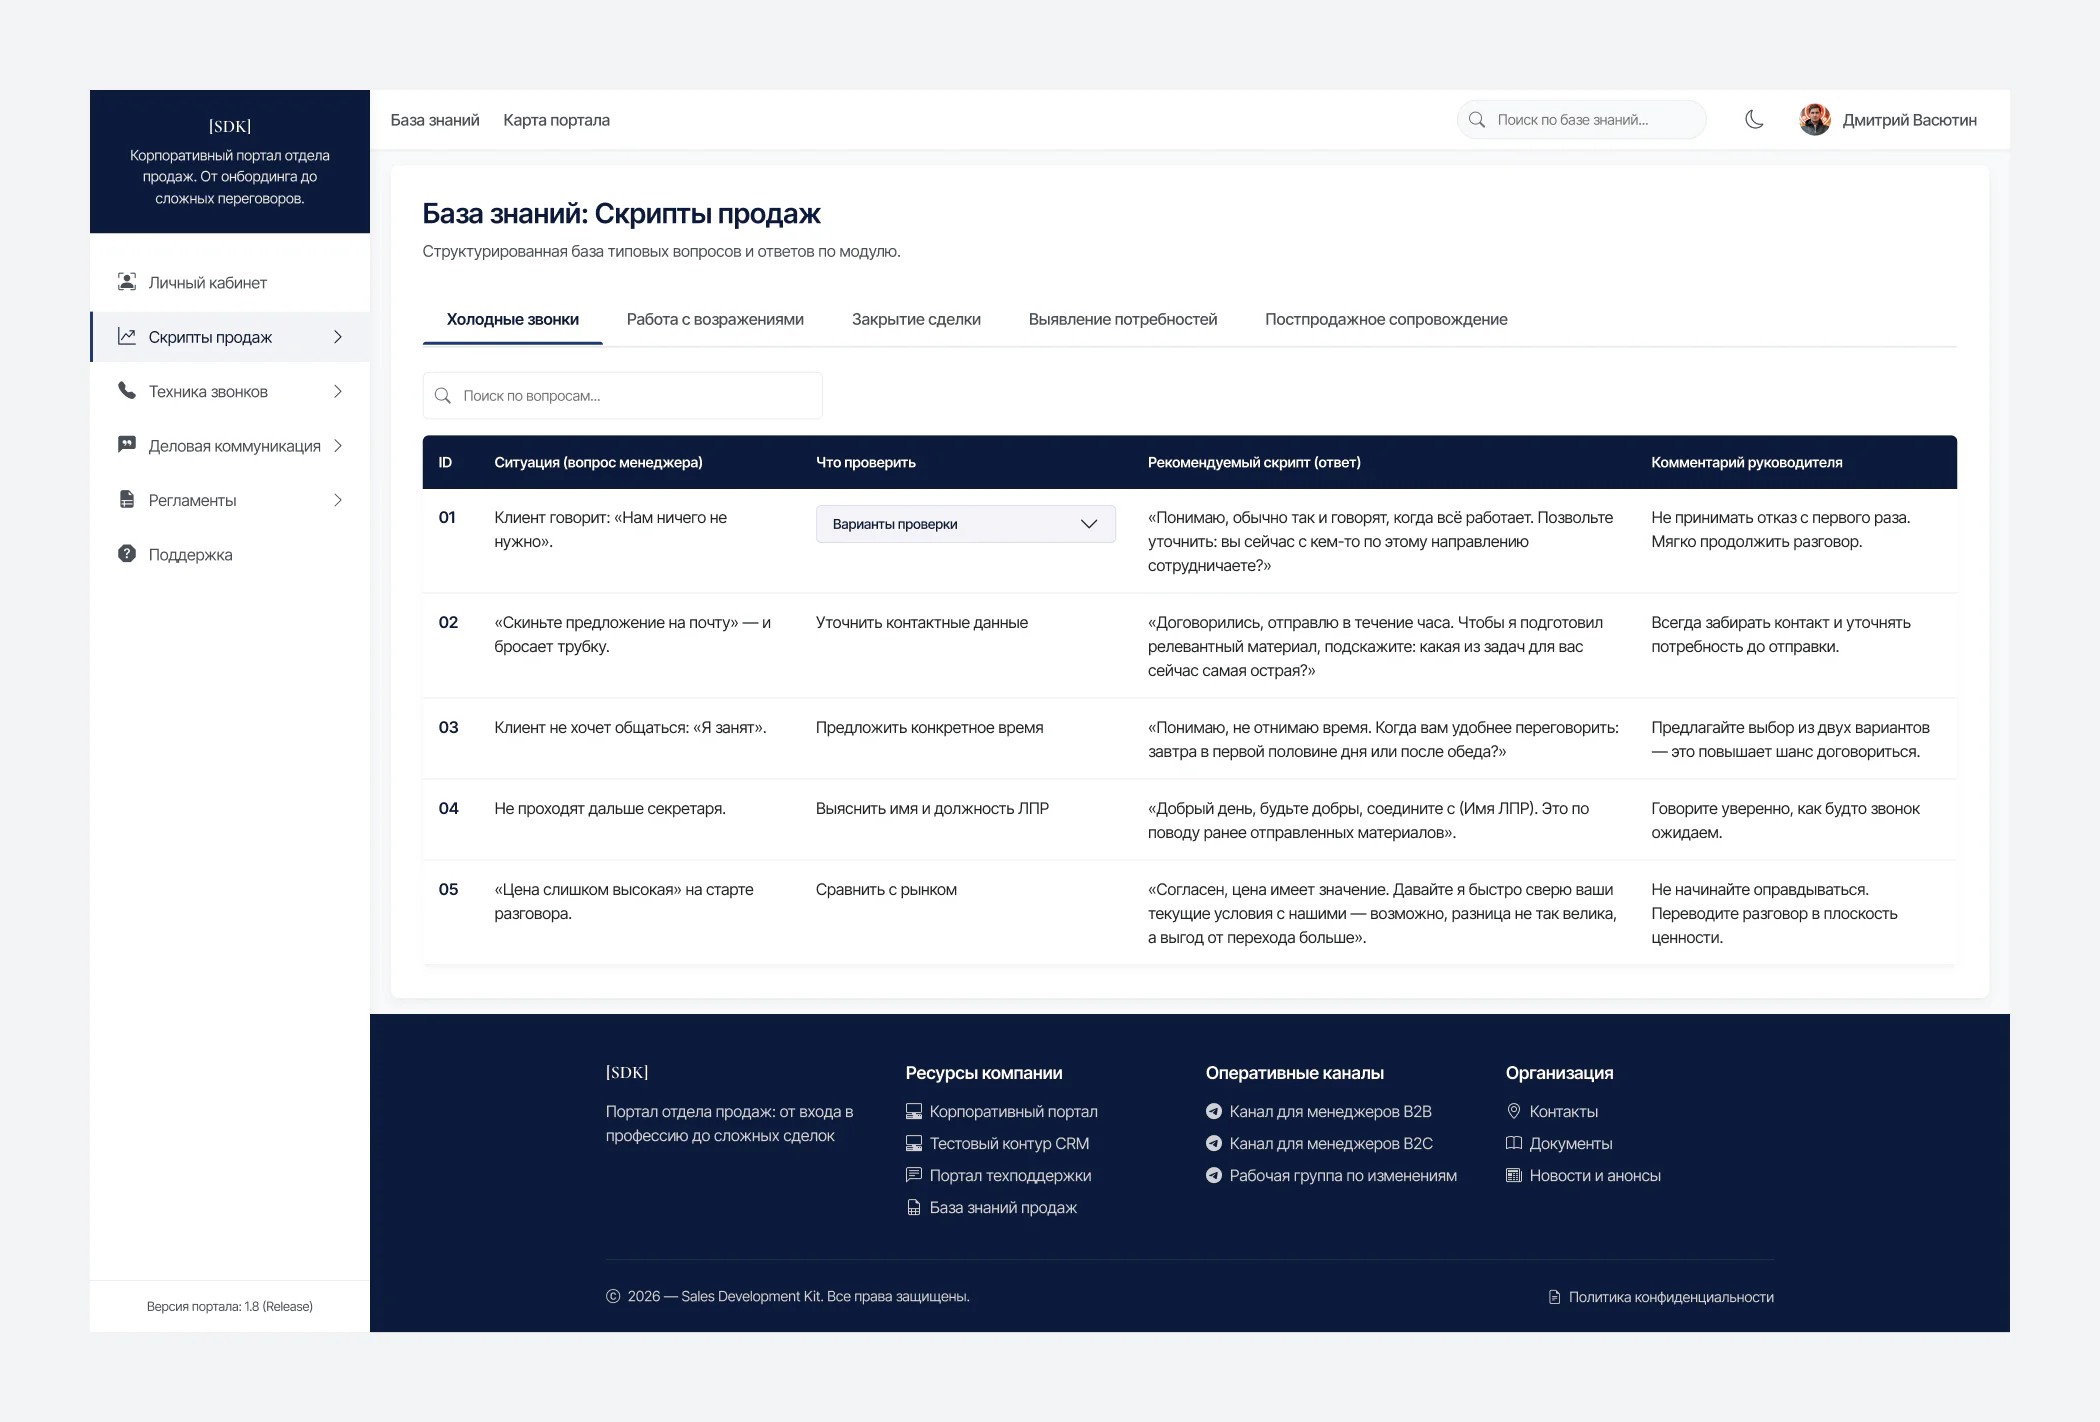Open База знаний in the top navigation
This screenshot has height=1422, width=2100.
pos(435,120)
